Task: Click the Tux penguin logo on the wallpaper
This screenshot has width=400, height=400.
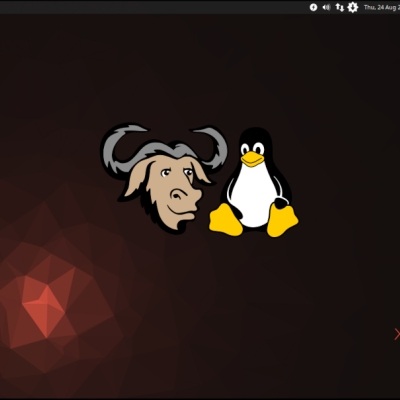Action: click(254, 182)
